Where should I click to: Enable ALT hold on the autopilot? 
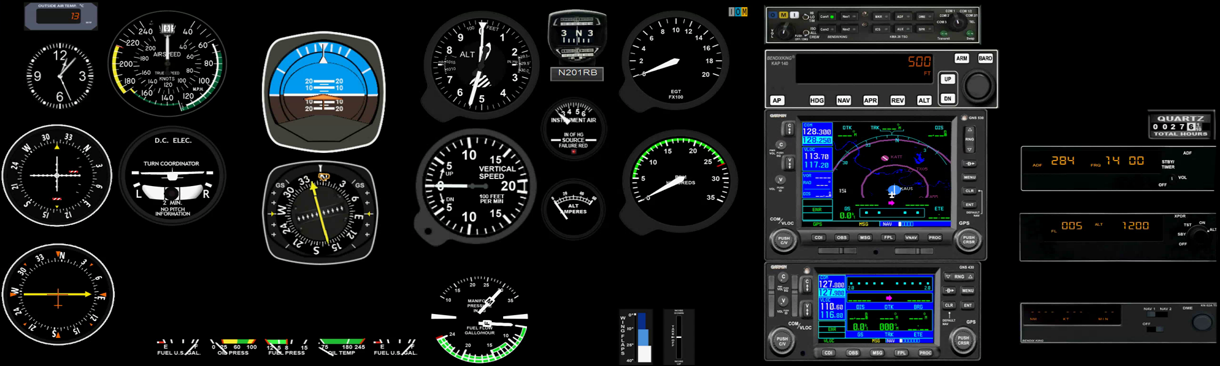coord(924,100)
